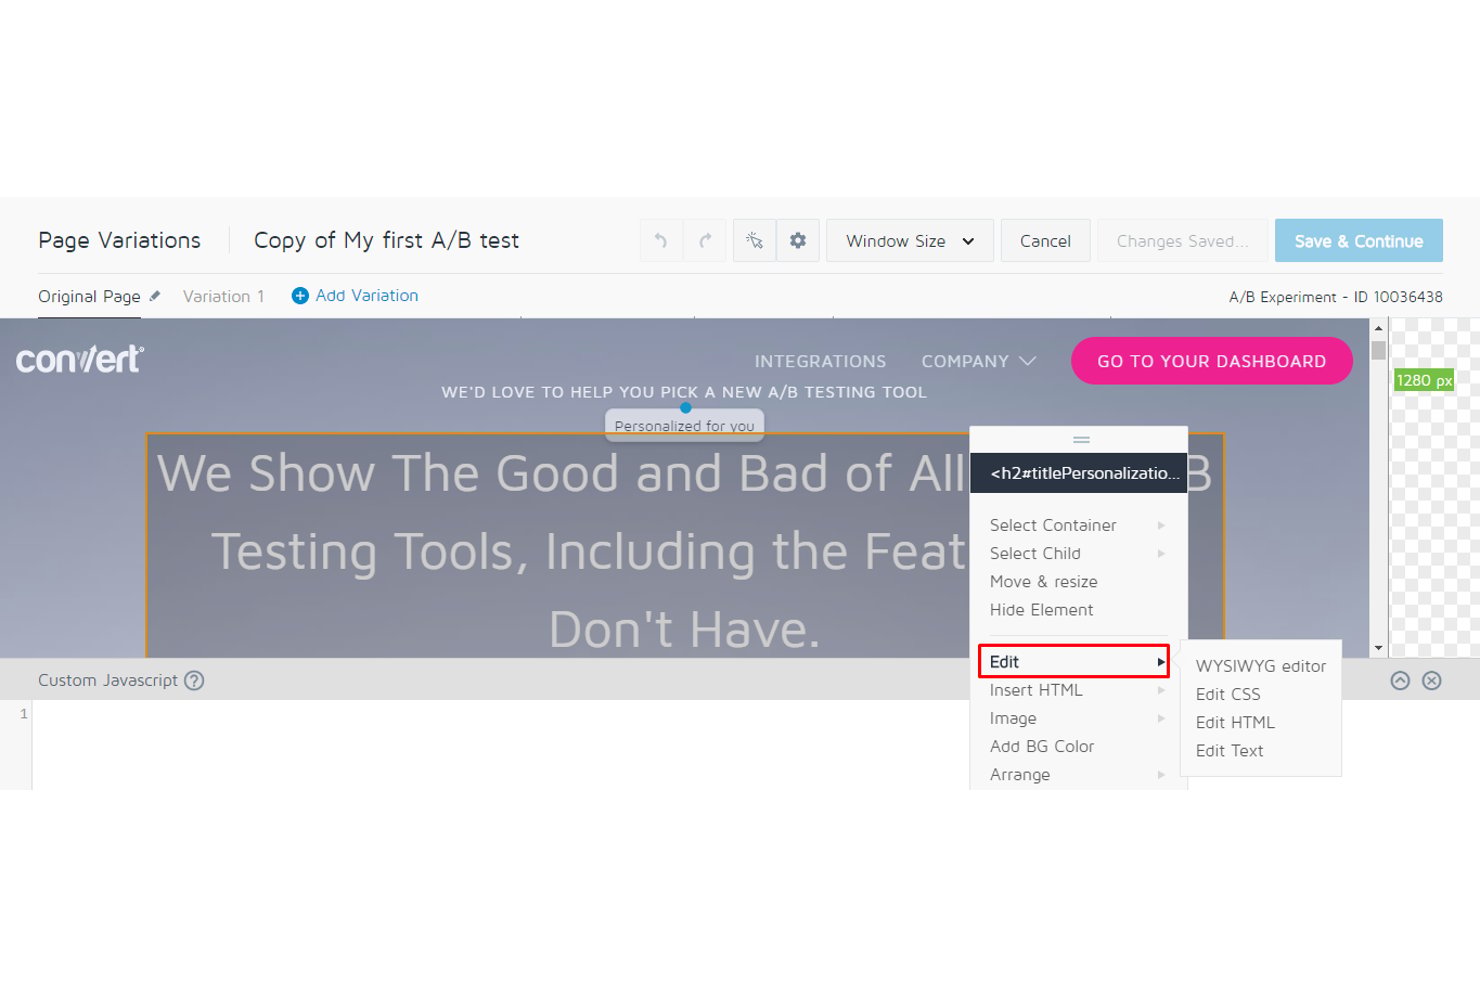The image size is (1480, 987).
Task: Open Custom Javascript help question icon
Action: [194, 680]
